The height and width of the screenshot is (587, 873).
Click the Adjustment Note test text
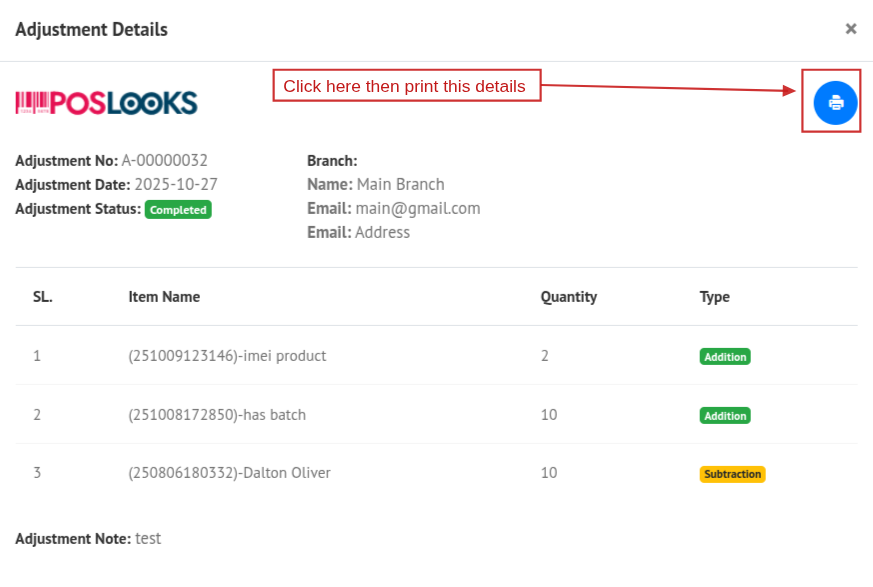148,539
